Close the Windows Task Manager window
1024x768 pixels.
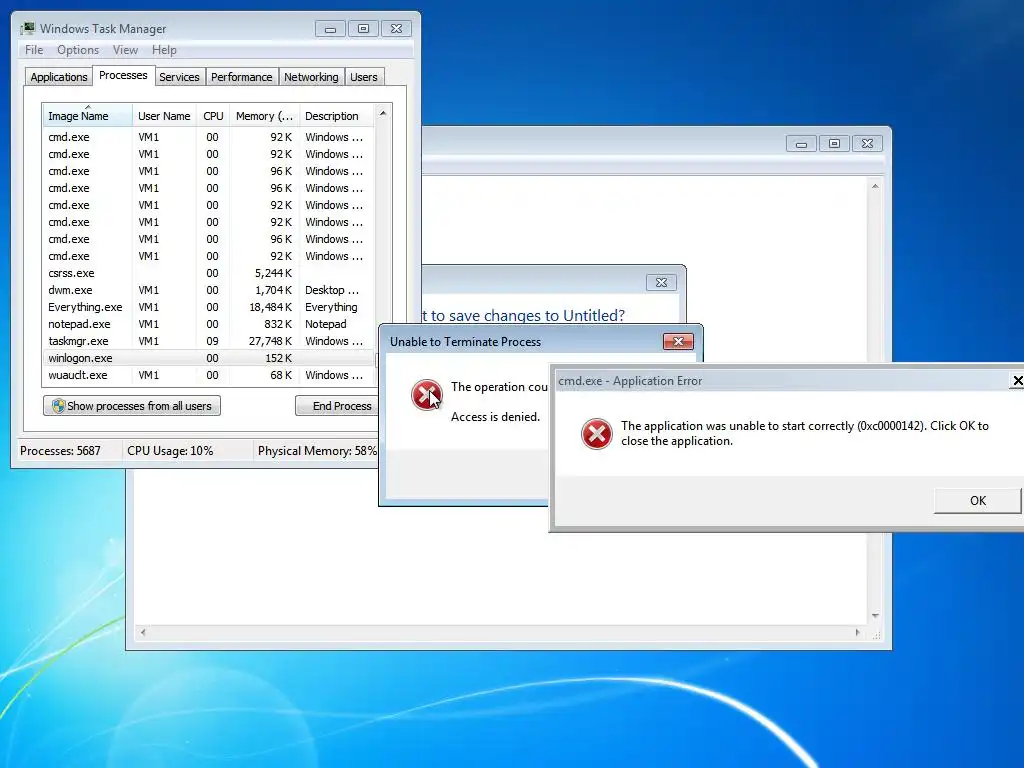pos(396,29)
